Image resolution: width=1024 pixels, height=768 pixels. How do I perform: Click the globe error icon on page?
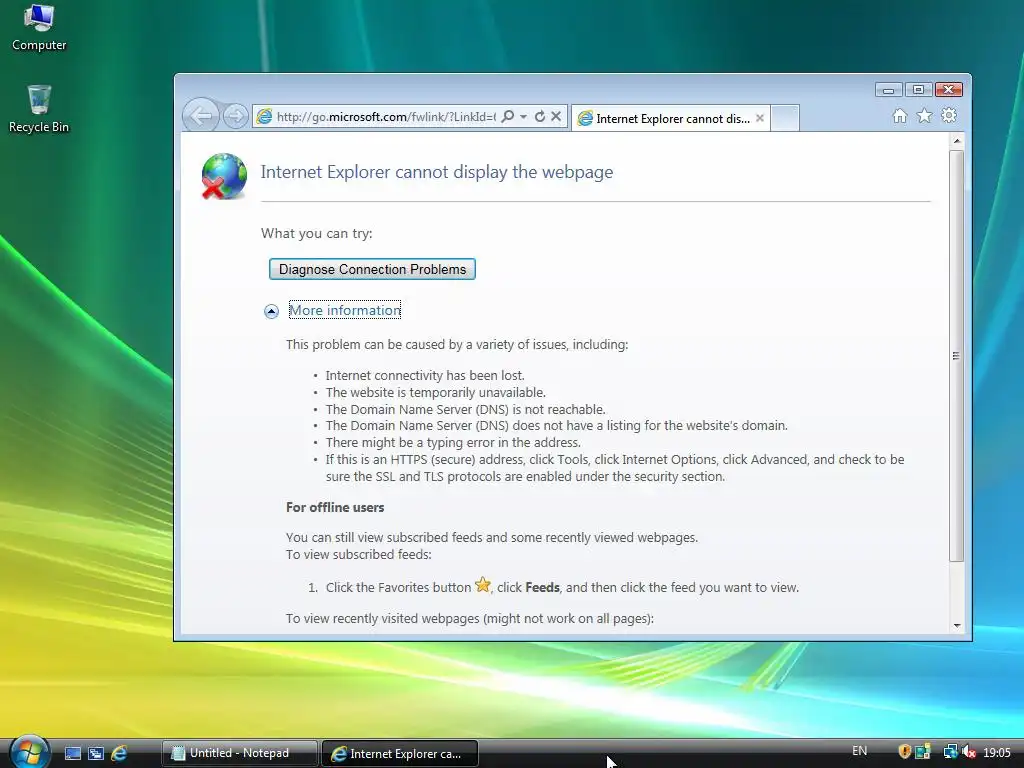click(x=224, y=176)
